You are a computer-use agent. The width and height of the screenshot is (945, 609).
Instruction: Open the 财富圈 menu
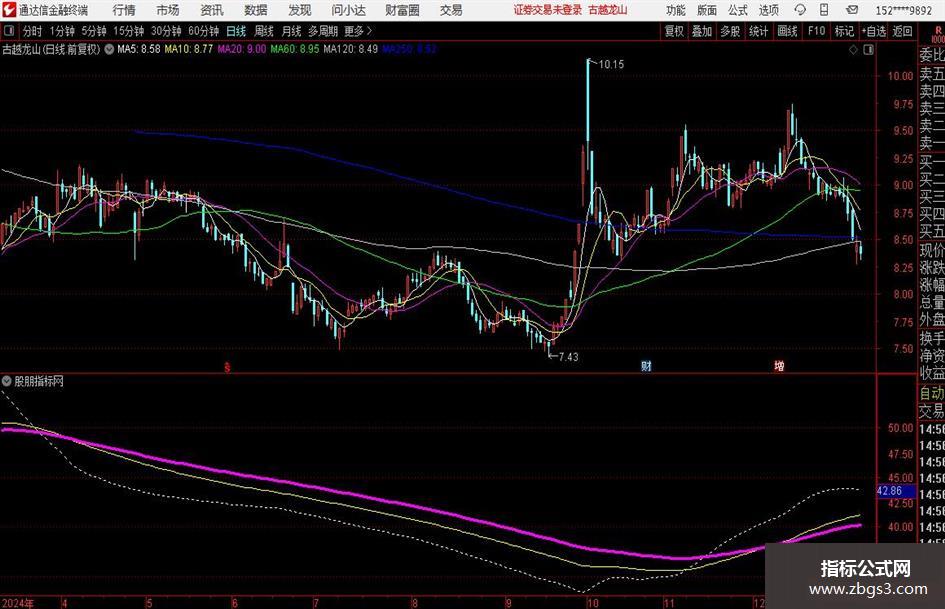point(402,10)
